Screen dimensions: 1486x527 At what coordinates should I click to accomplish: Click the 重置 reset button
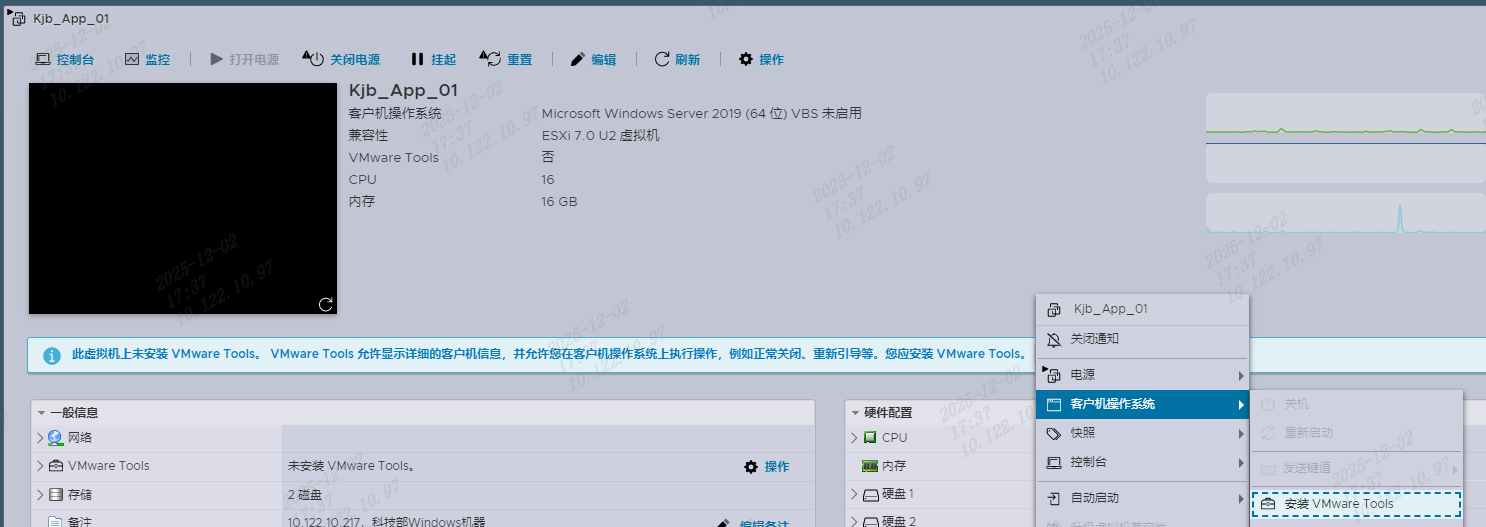pos(506,60)
